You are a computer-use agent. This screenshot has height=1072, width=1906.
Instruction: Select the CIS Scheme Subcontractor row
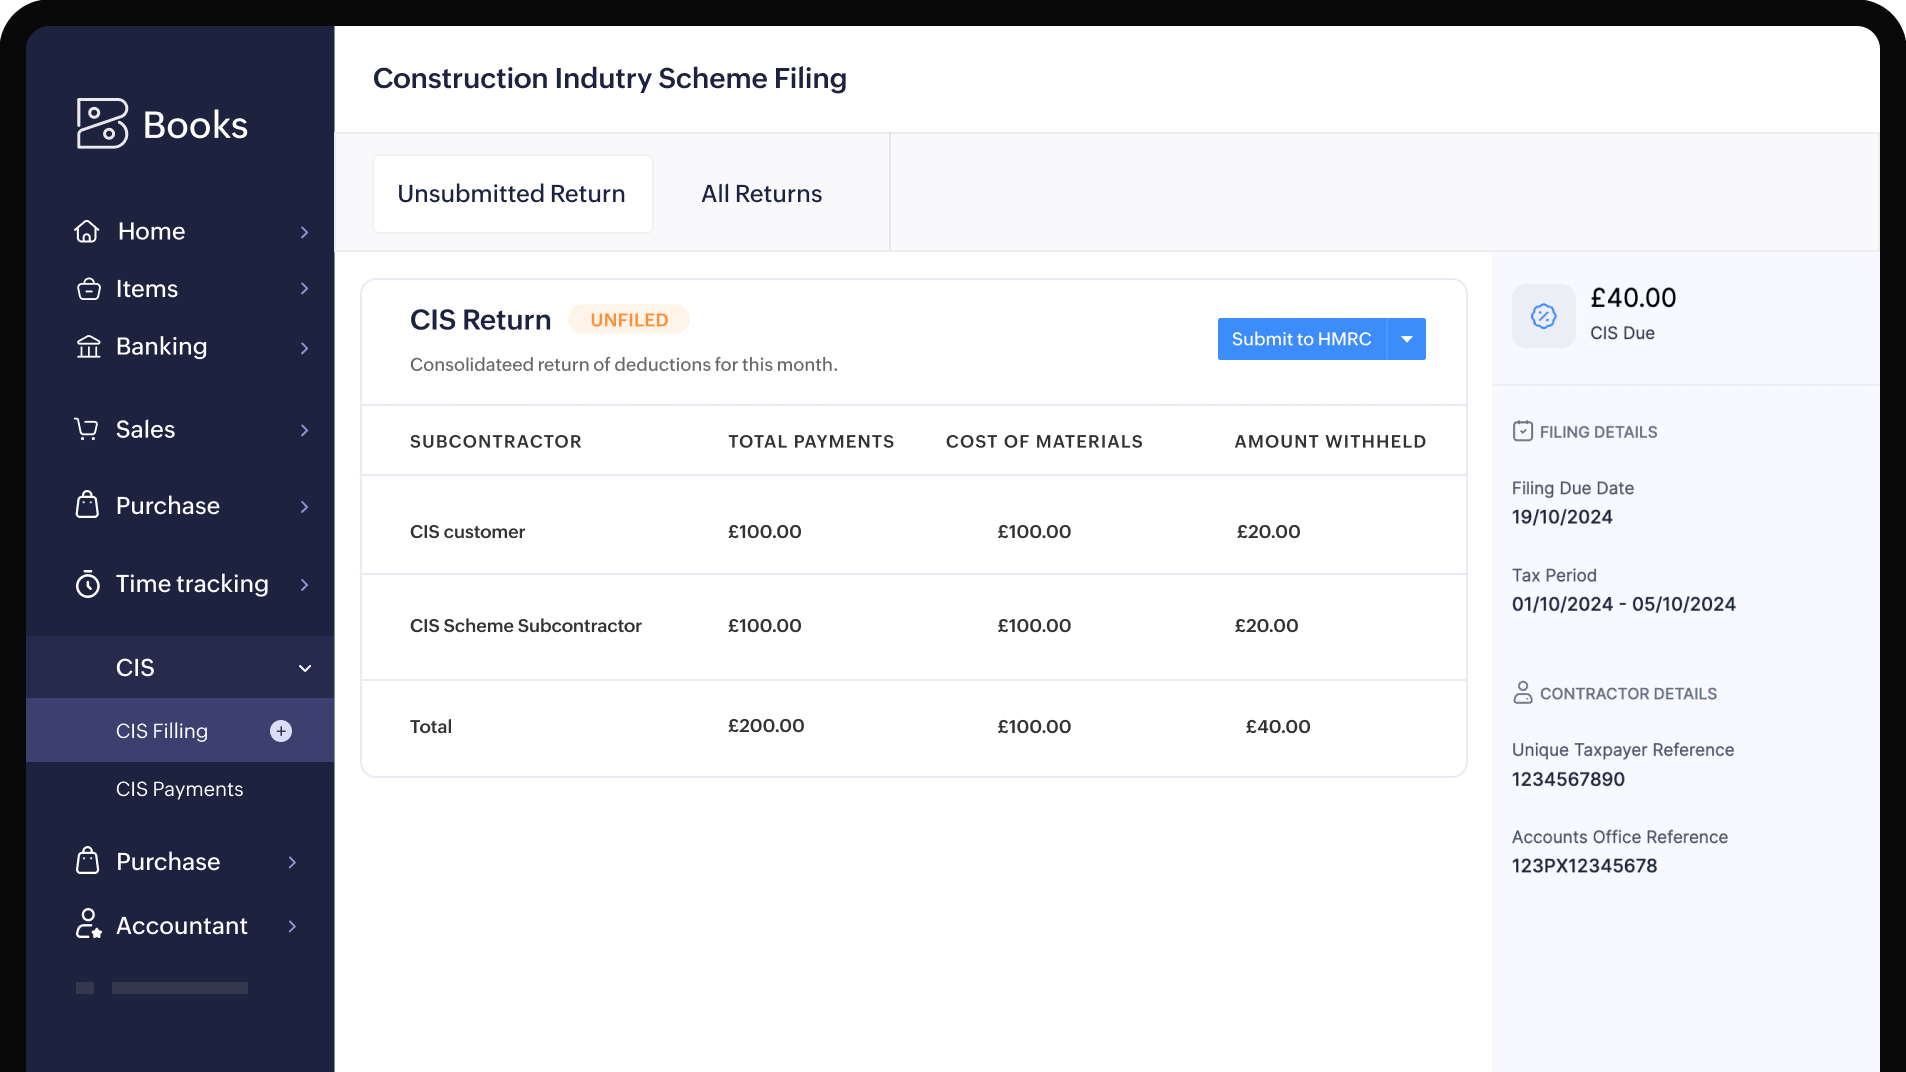pyautogui.click(x=526, y=626)
